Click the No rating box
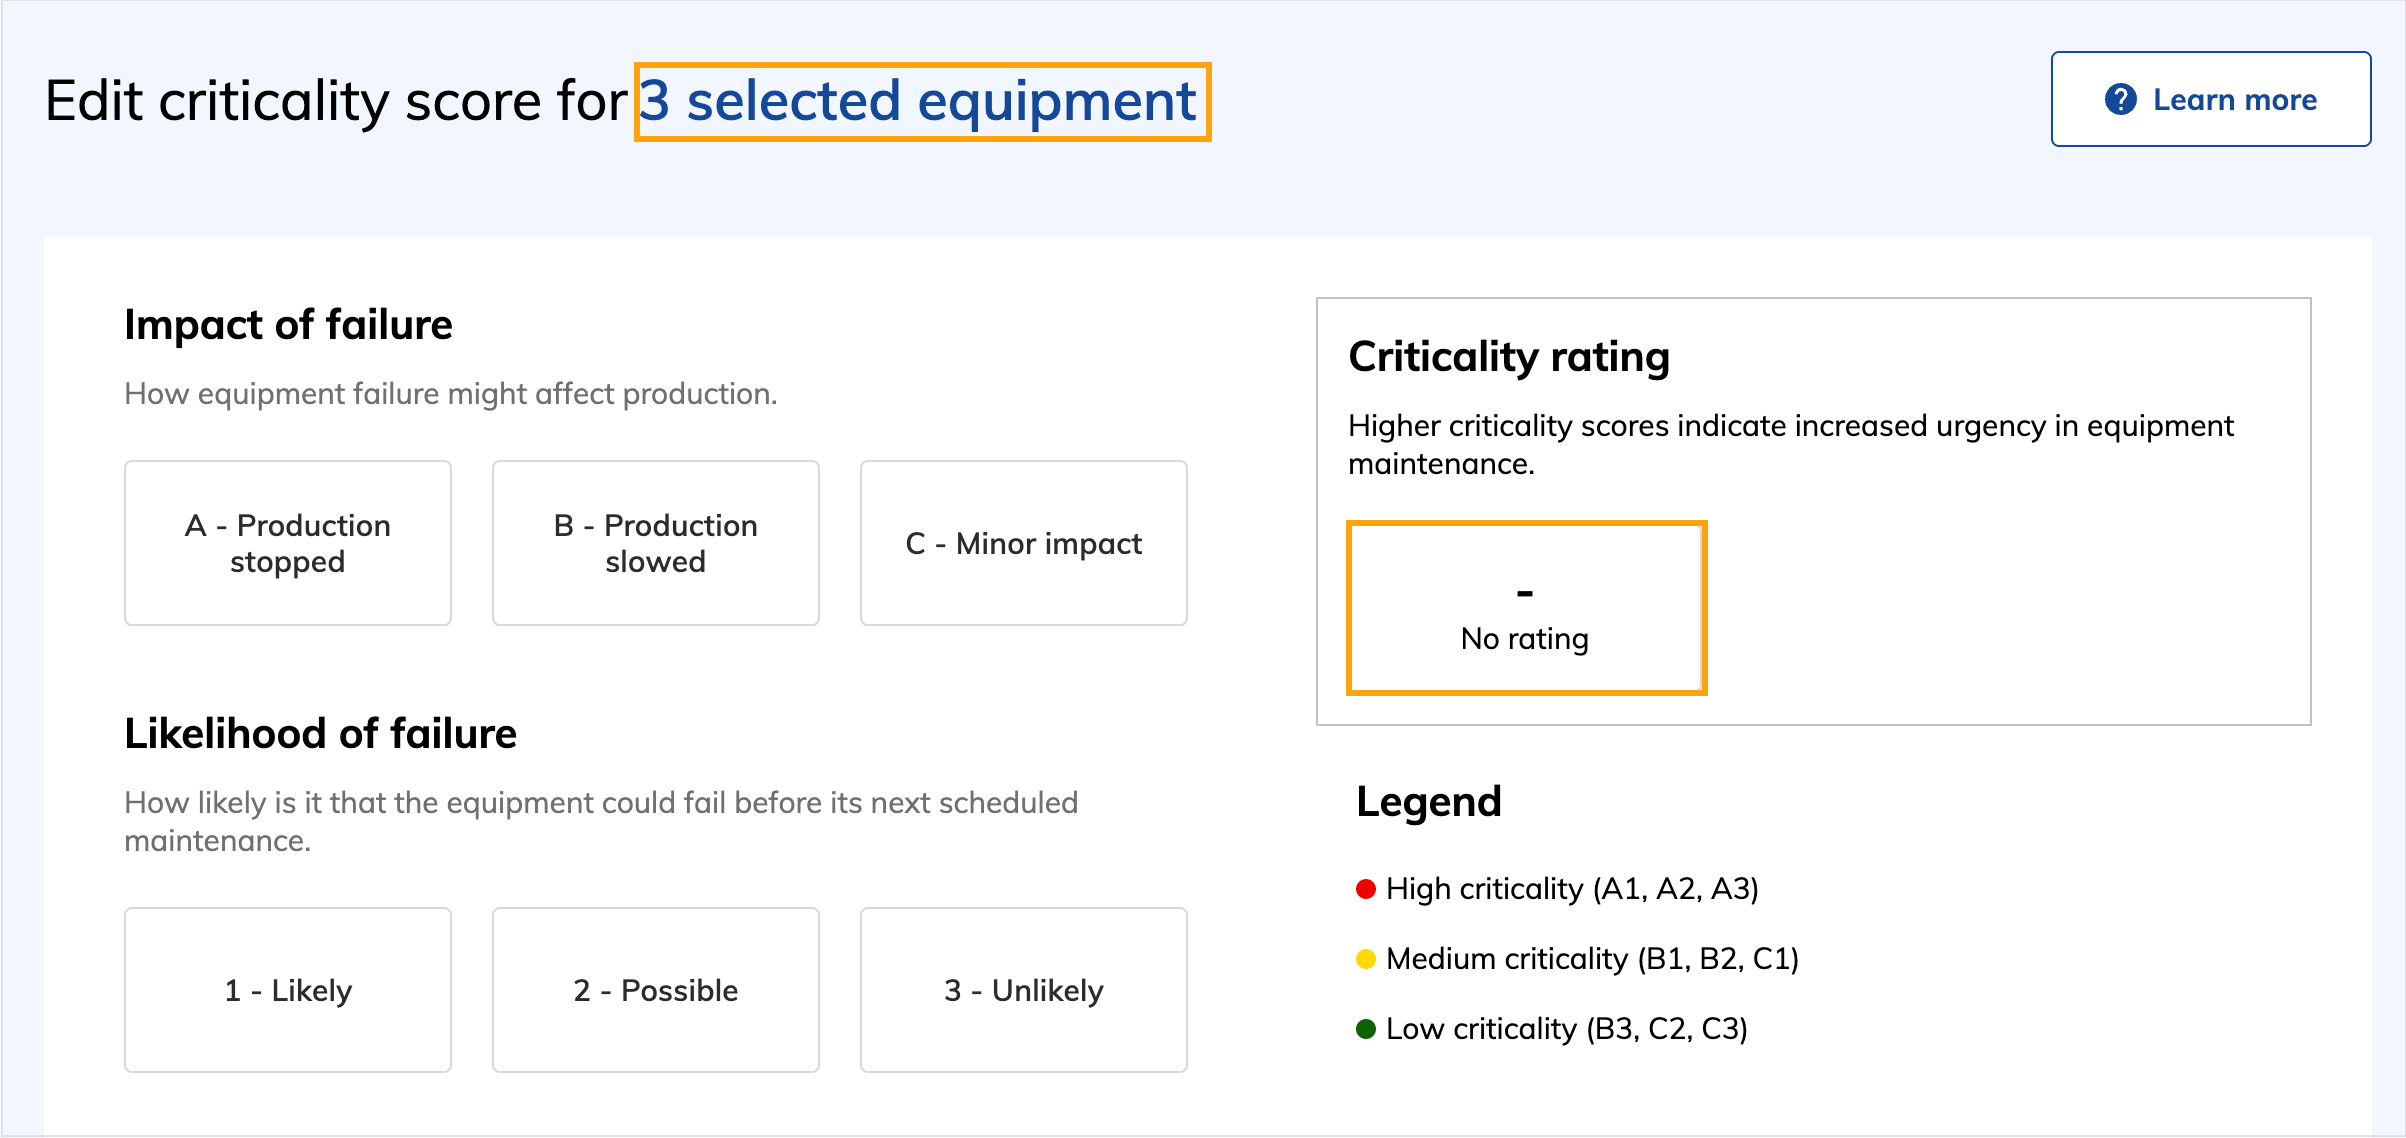Screen dimensions: 2406x1138 point(1526,608)
